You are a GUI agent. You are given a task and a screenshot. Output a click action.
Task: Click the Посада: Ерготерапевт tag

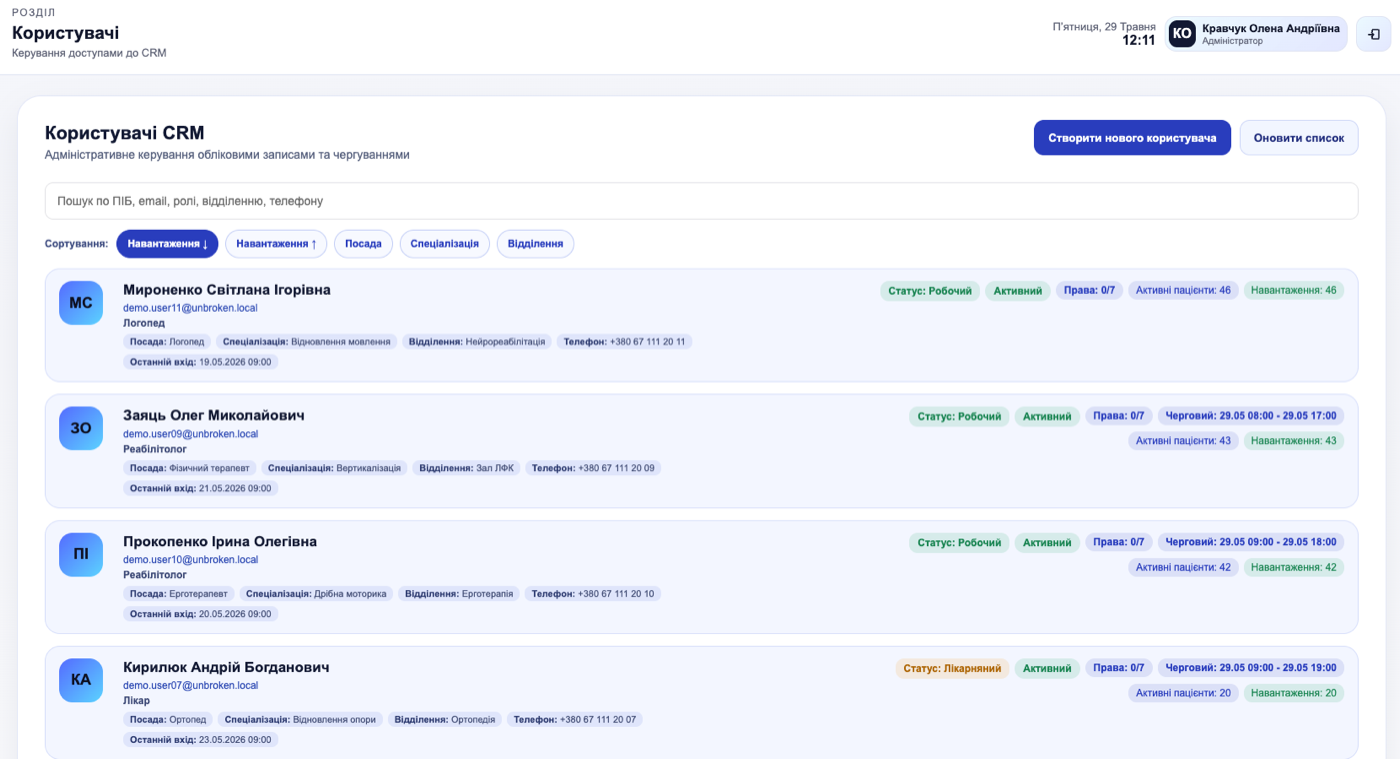[179, 594]
